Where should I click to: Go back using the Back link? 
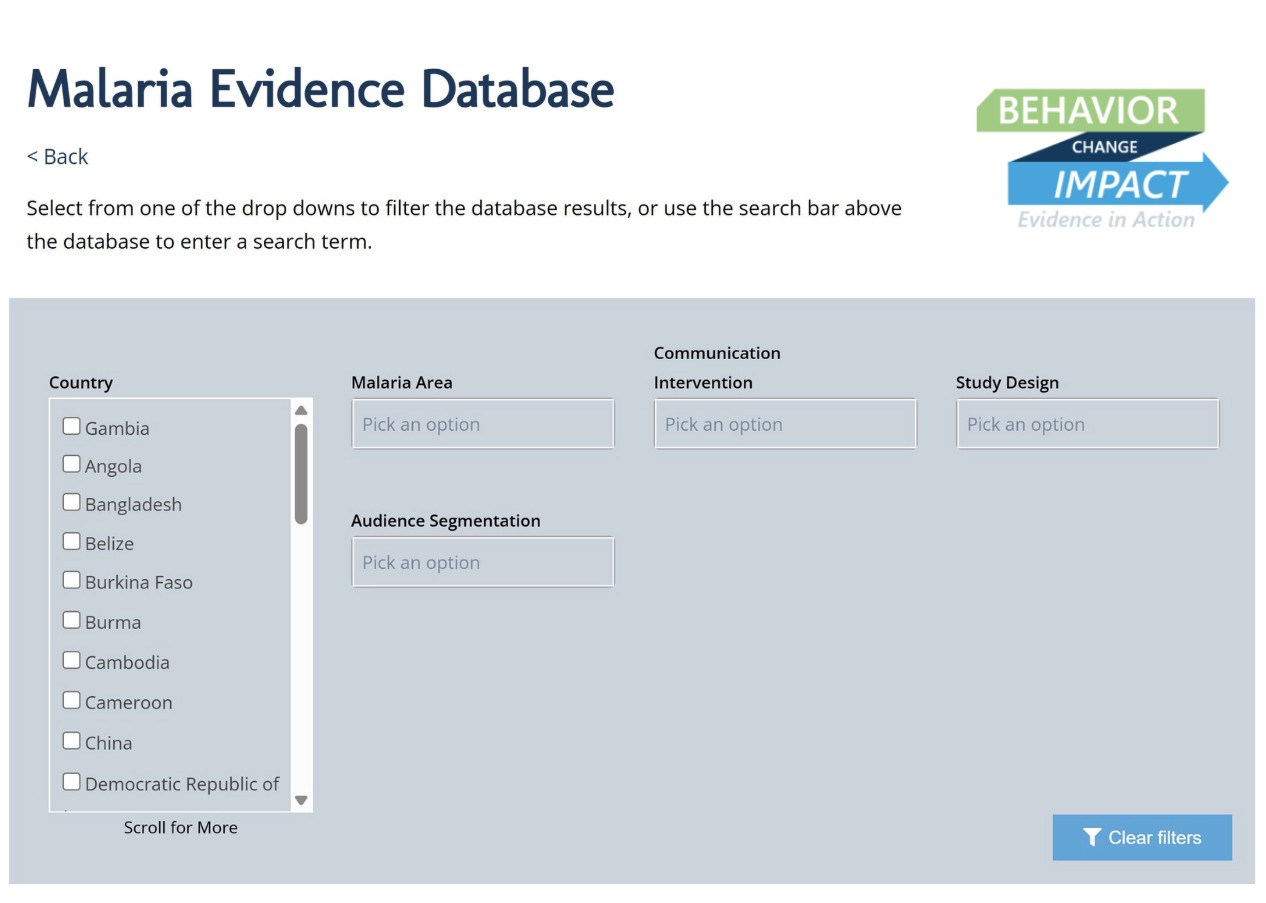(x=58, y=157)
